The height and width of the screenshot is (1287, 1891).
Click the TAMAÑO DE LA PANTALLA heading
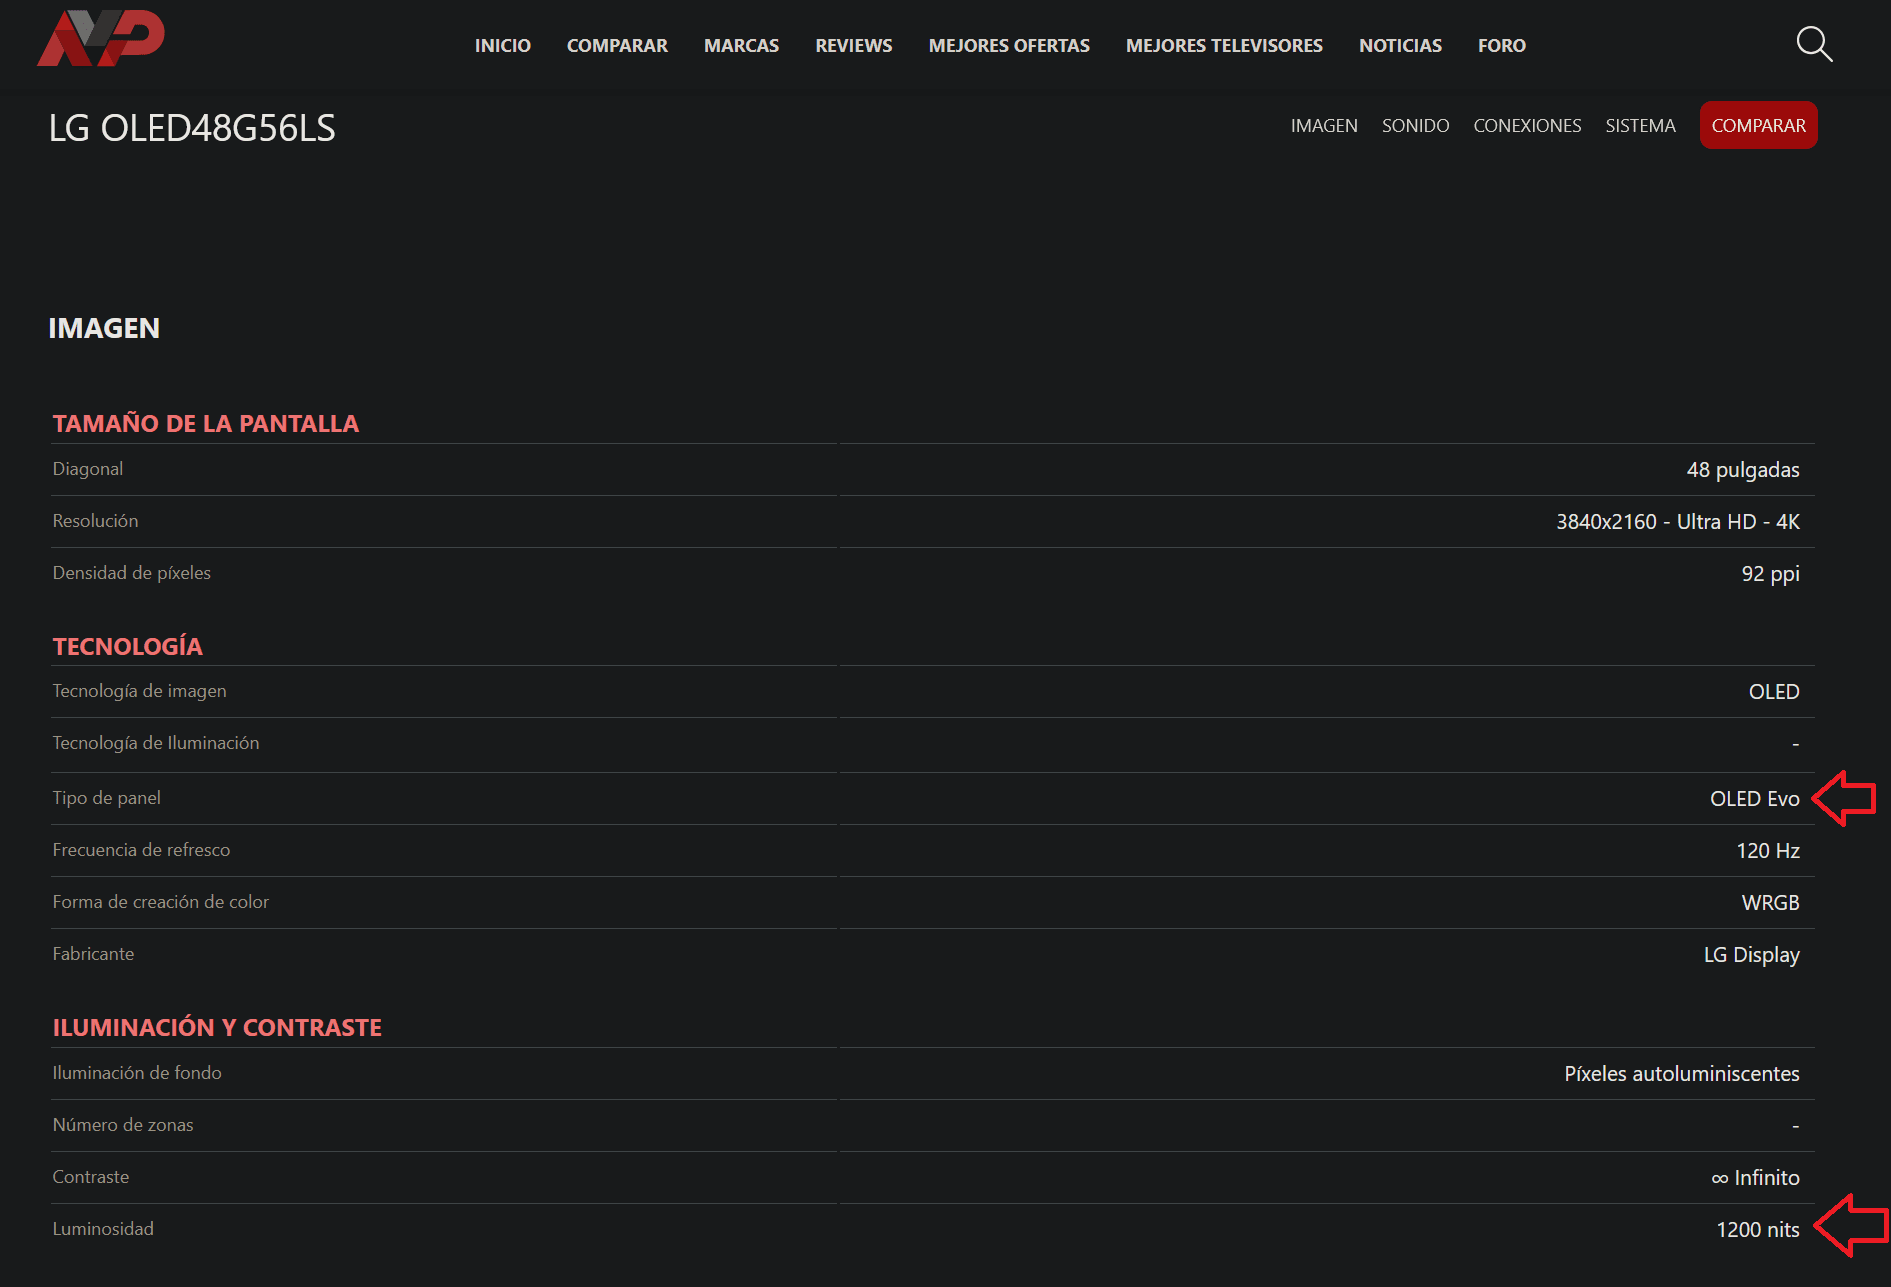[206, 423]
